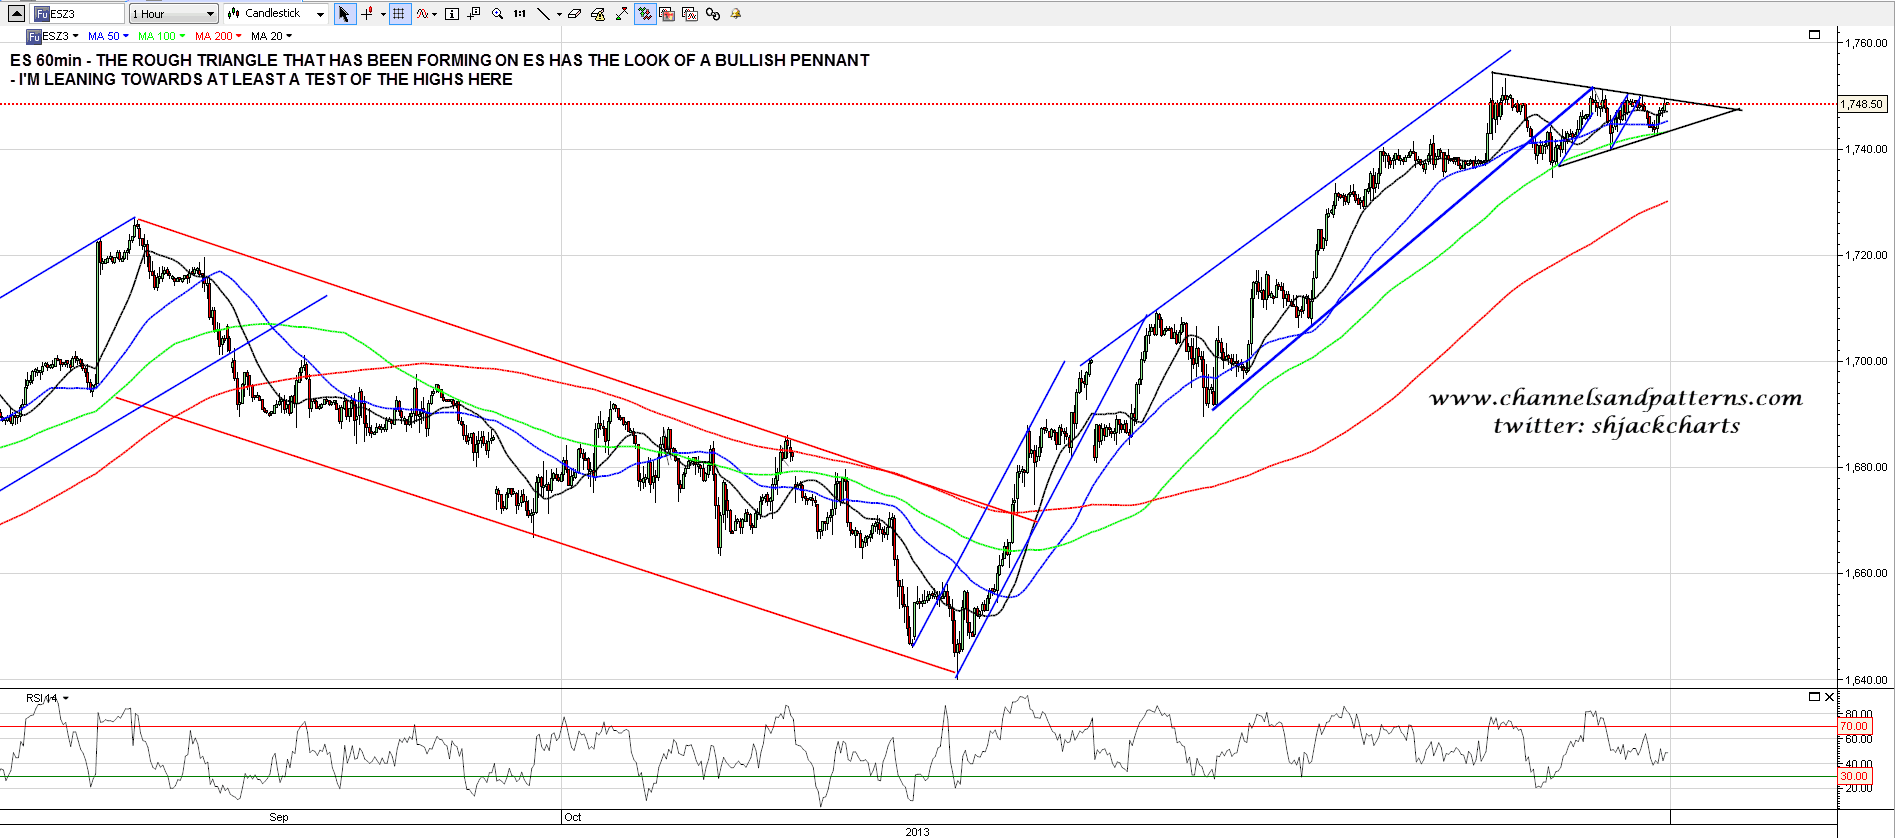Select the eraser tool

574,14
